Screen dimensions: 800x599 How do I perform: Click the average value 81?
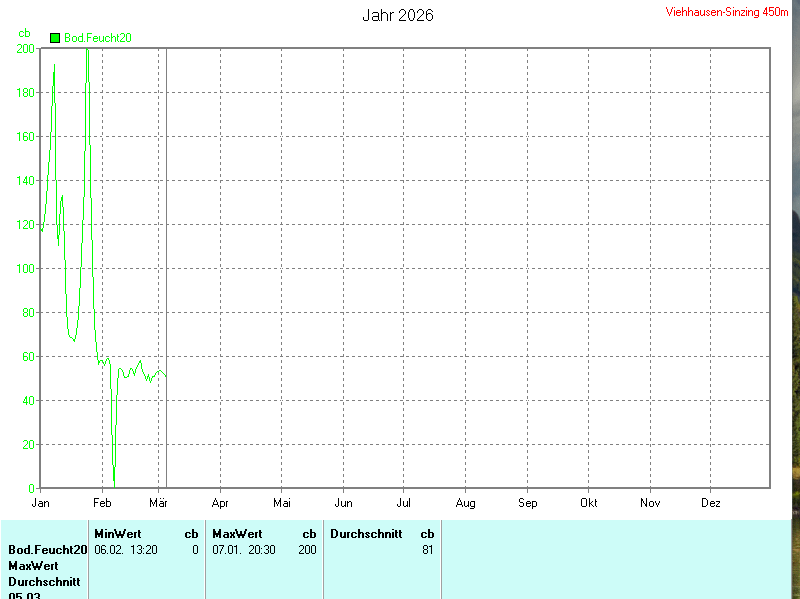coord(427,550)
